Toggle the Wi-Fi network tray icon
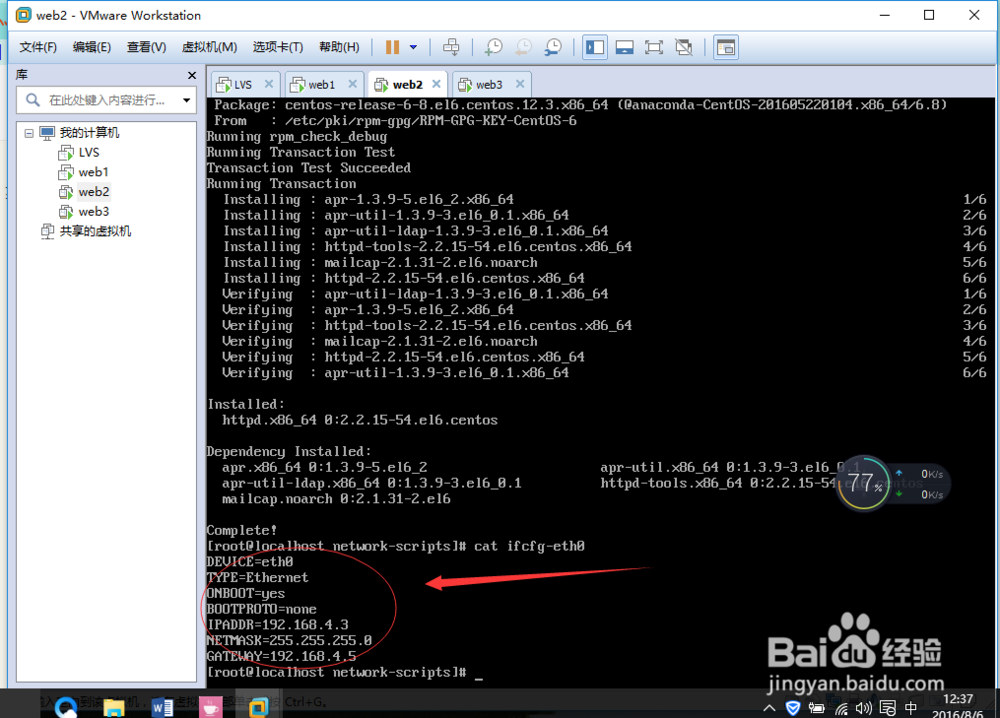Image resolution: width=1000 pixels, height=718 pixels. (x=841, y=707)
